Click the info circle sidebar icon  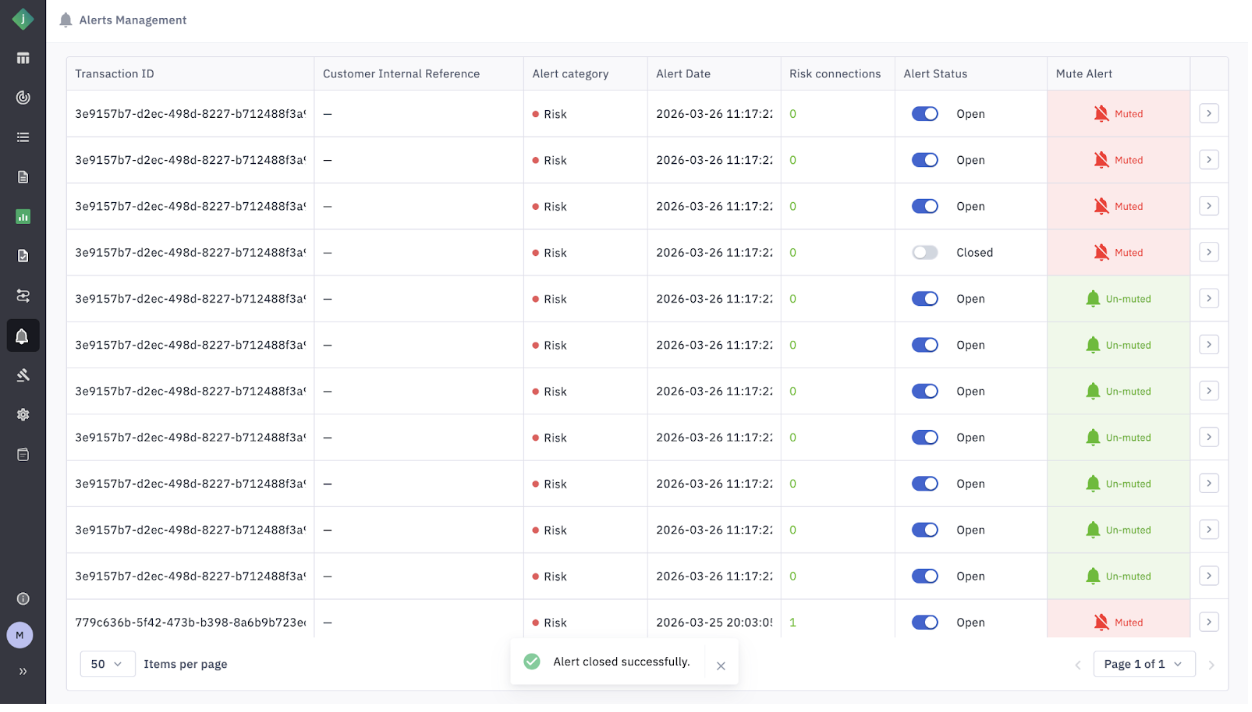pos(22,599)
